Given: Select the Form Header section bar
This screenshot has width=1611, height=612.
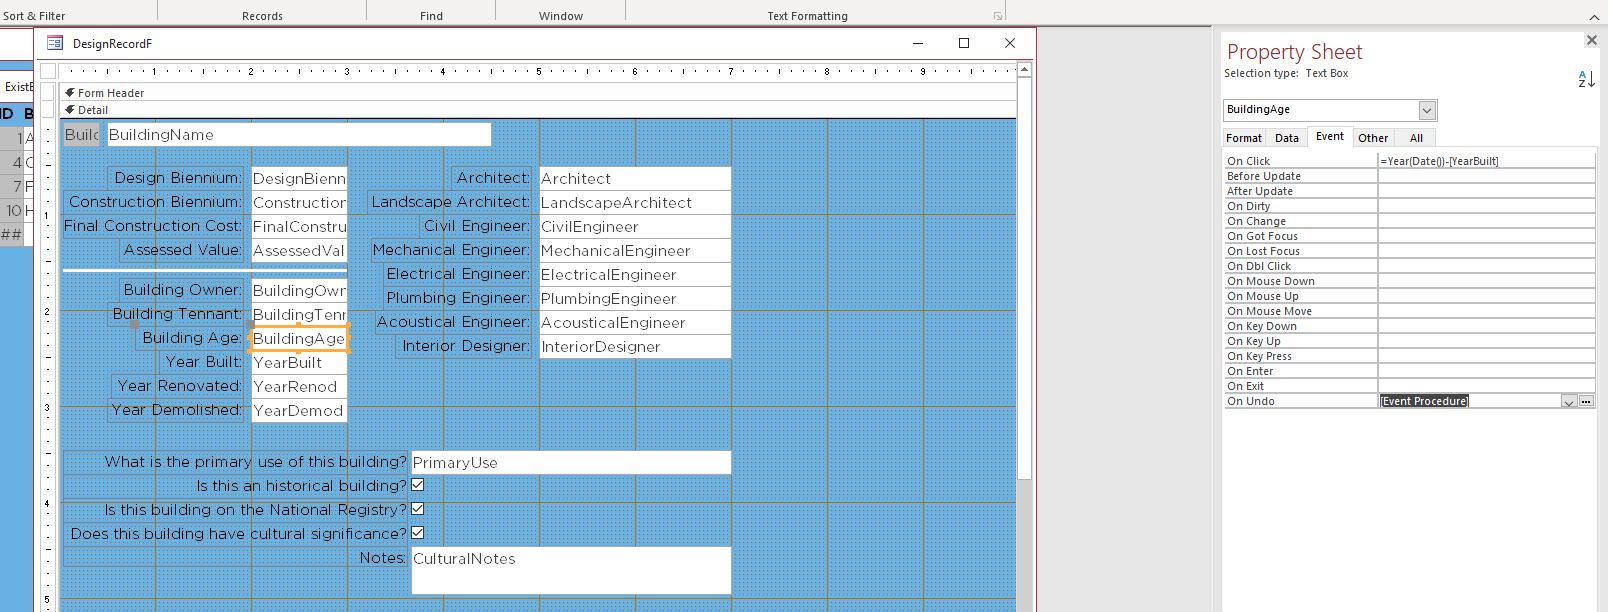Looking at the screenshot, I should pyautogui.click(x=538, y=92).
